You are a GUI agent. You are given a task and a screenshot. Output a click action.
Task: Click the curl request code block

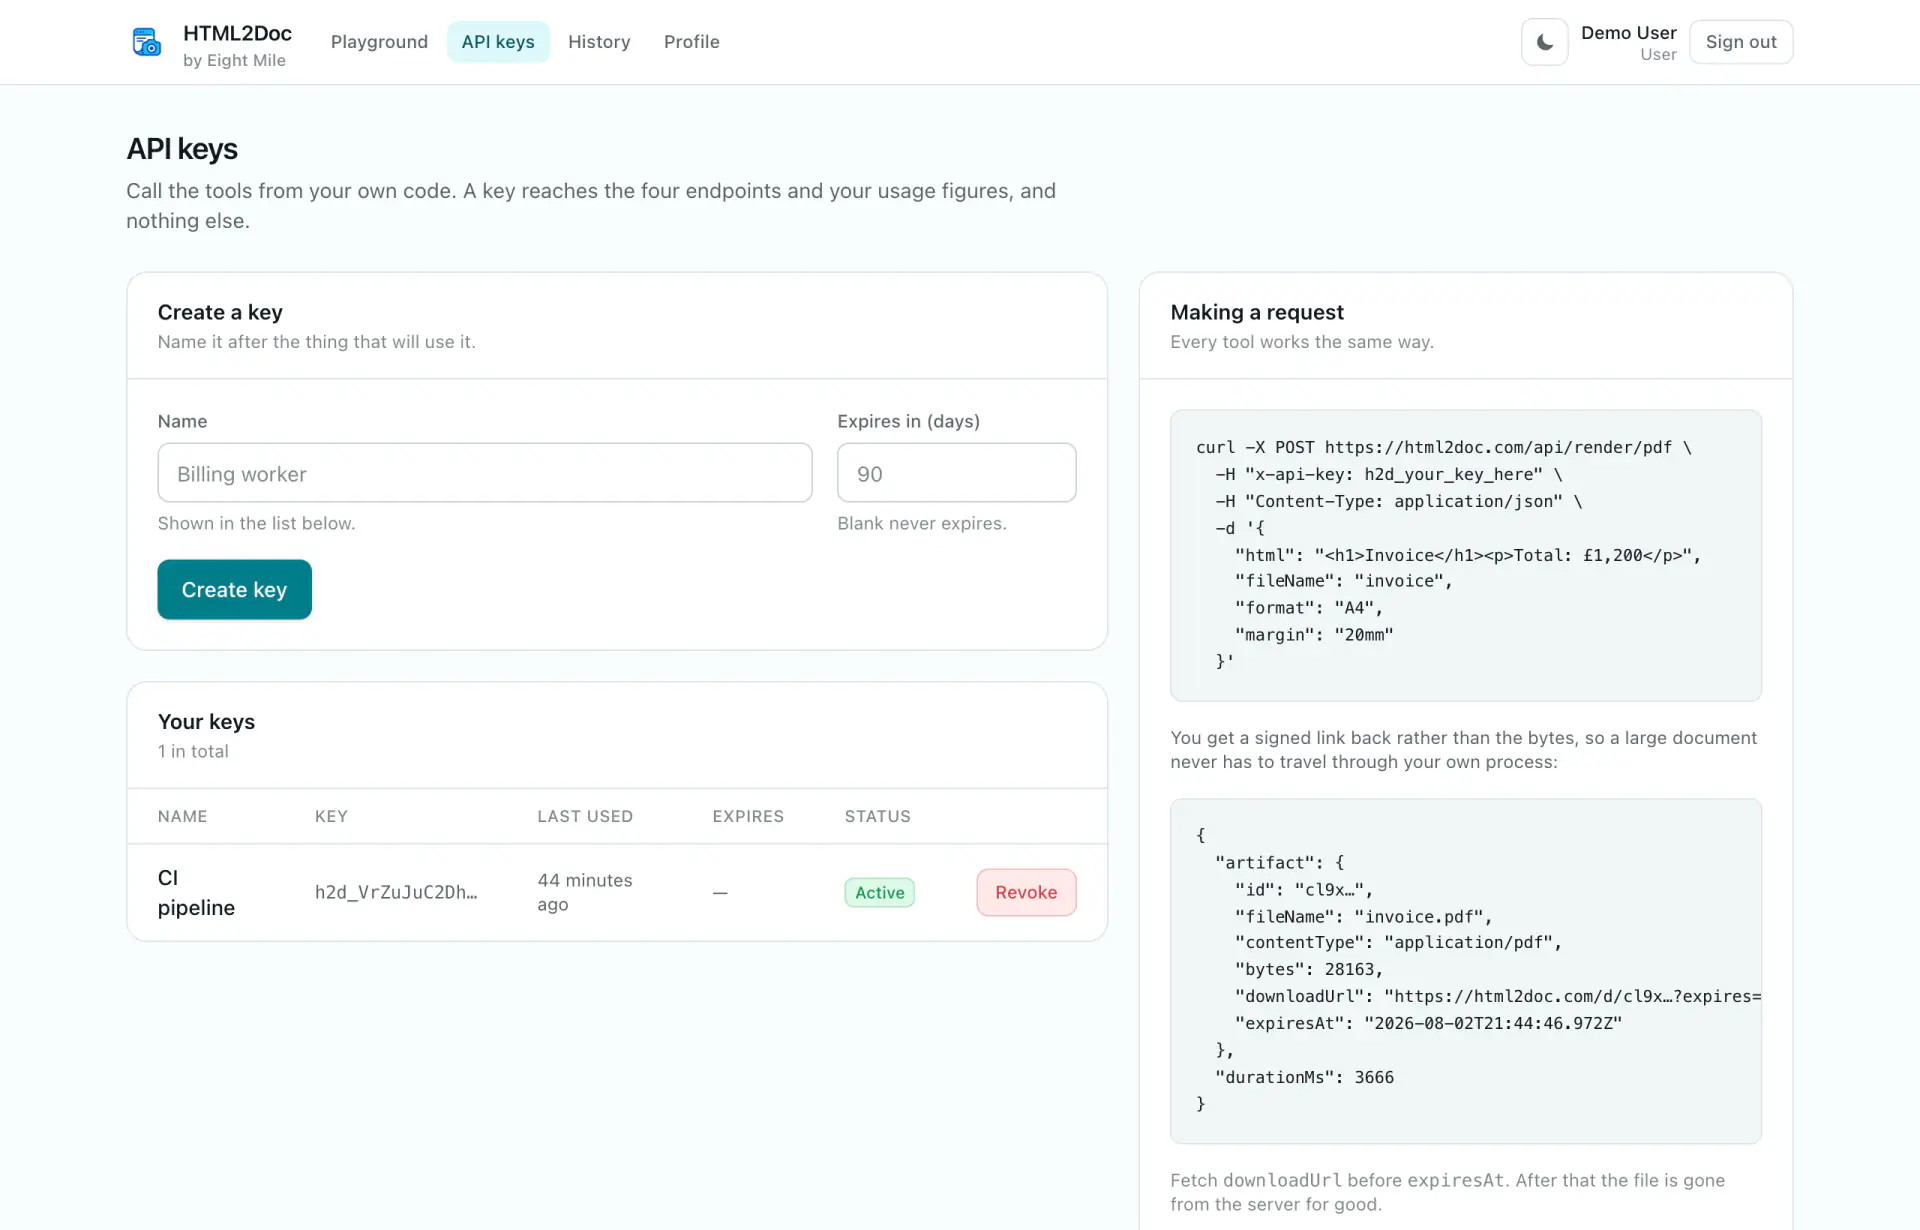(1466, 555)
